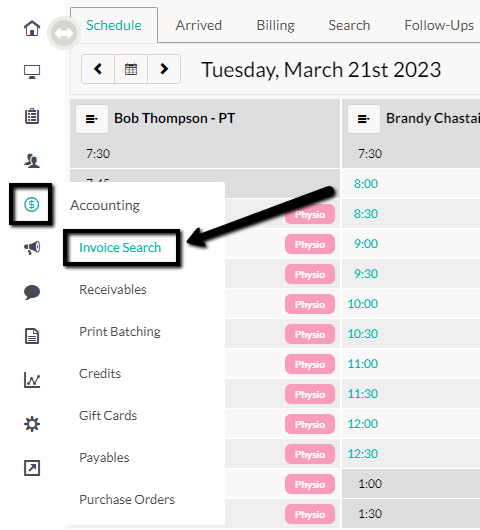Image resolution: width=480 pixels, height=530 pixels.
Task: Open the chat bubble messages icon
Action: click(32, 292)
